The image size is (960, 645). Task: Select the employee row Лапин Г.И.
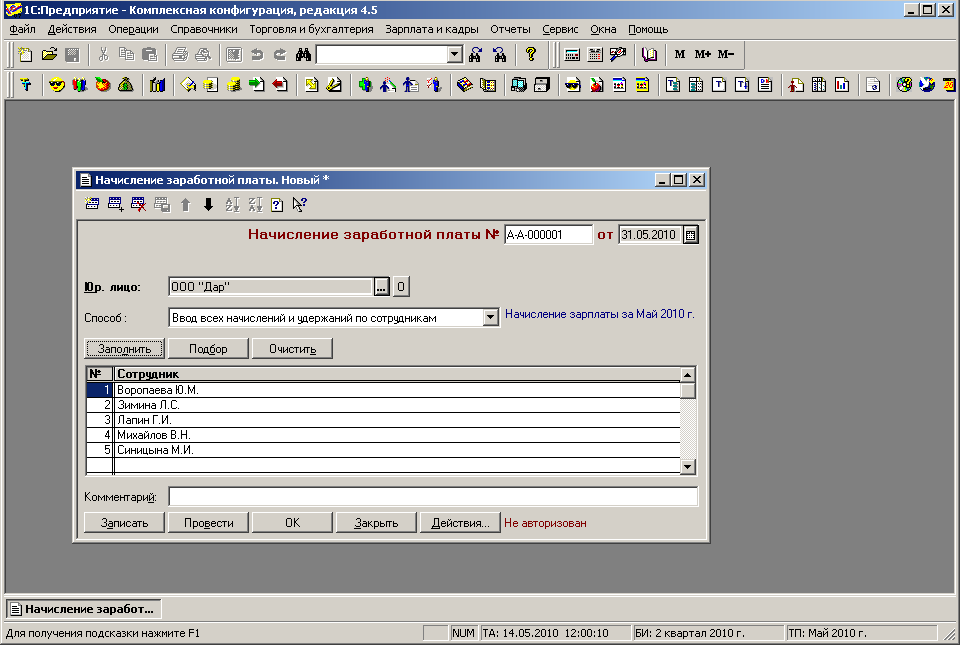383,420
